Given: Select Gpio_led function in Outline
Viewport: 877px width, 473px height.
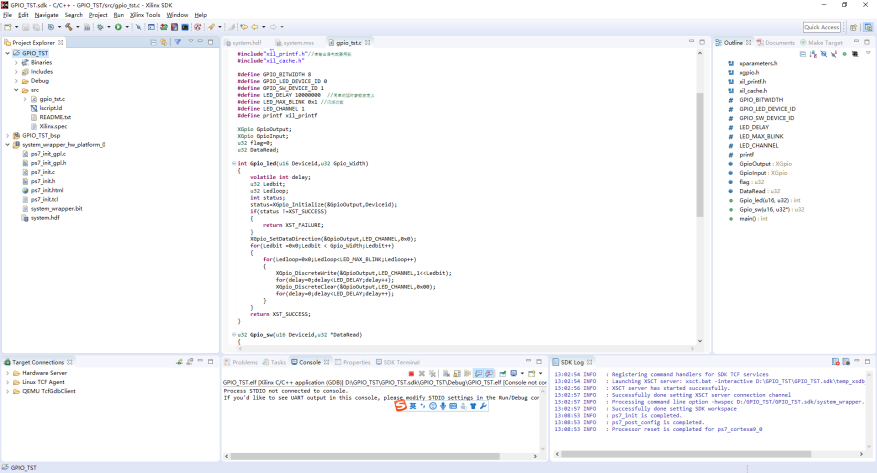Looking at the screenshot, I should pyautogui.click(x=769, y=200).
